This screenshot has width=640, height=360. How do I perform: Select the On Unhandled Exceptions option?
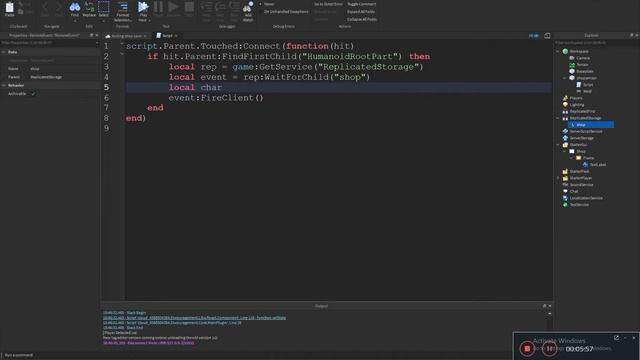pyautogui.click(x=286, y=12)
